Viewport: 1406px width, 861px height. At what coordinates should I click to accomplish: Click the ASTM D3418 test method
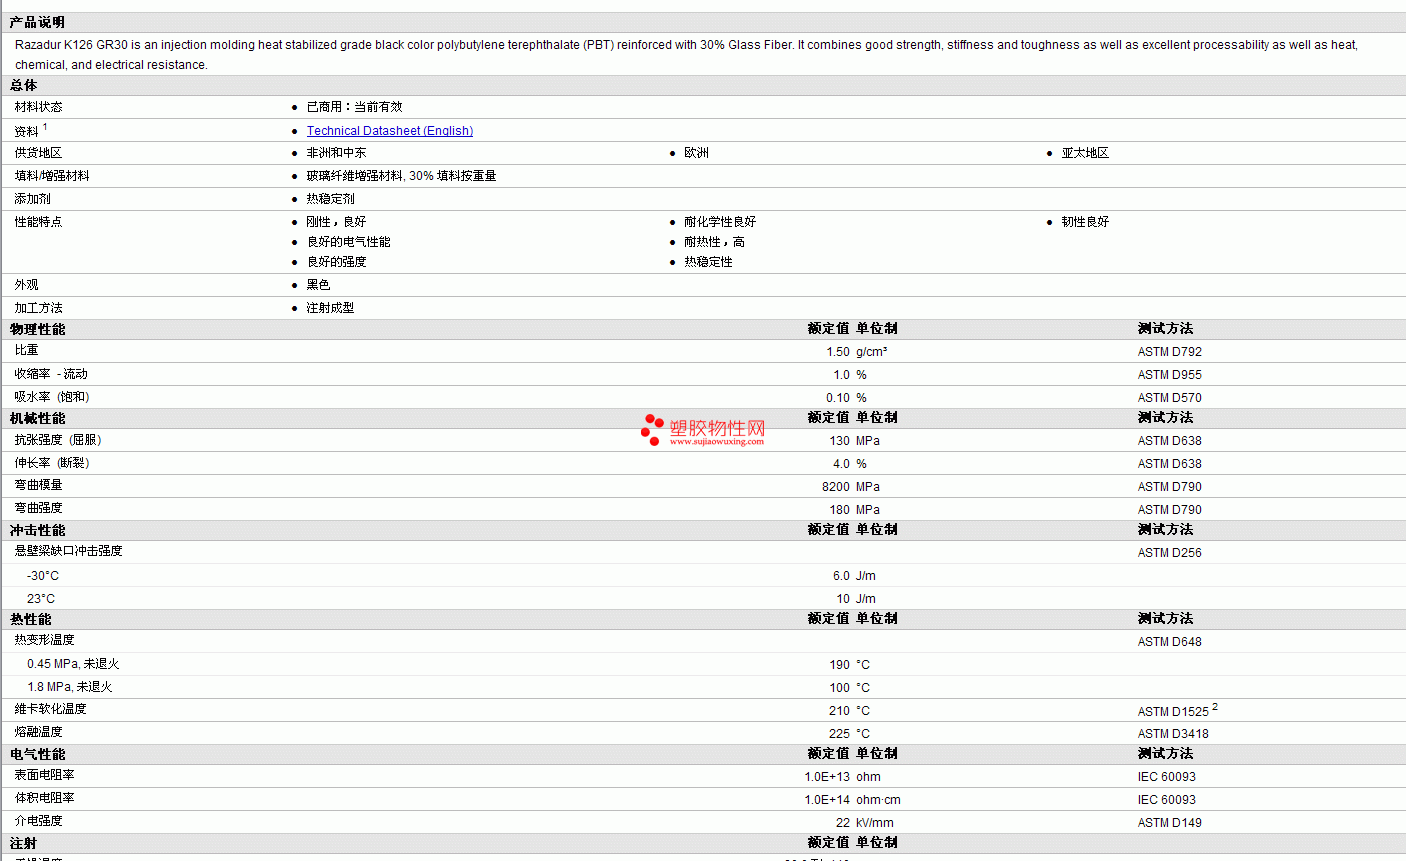pyautogui.click(x=1173, y=734)
